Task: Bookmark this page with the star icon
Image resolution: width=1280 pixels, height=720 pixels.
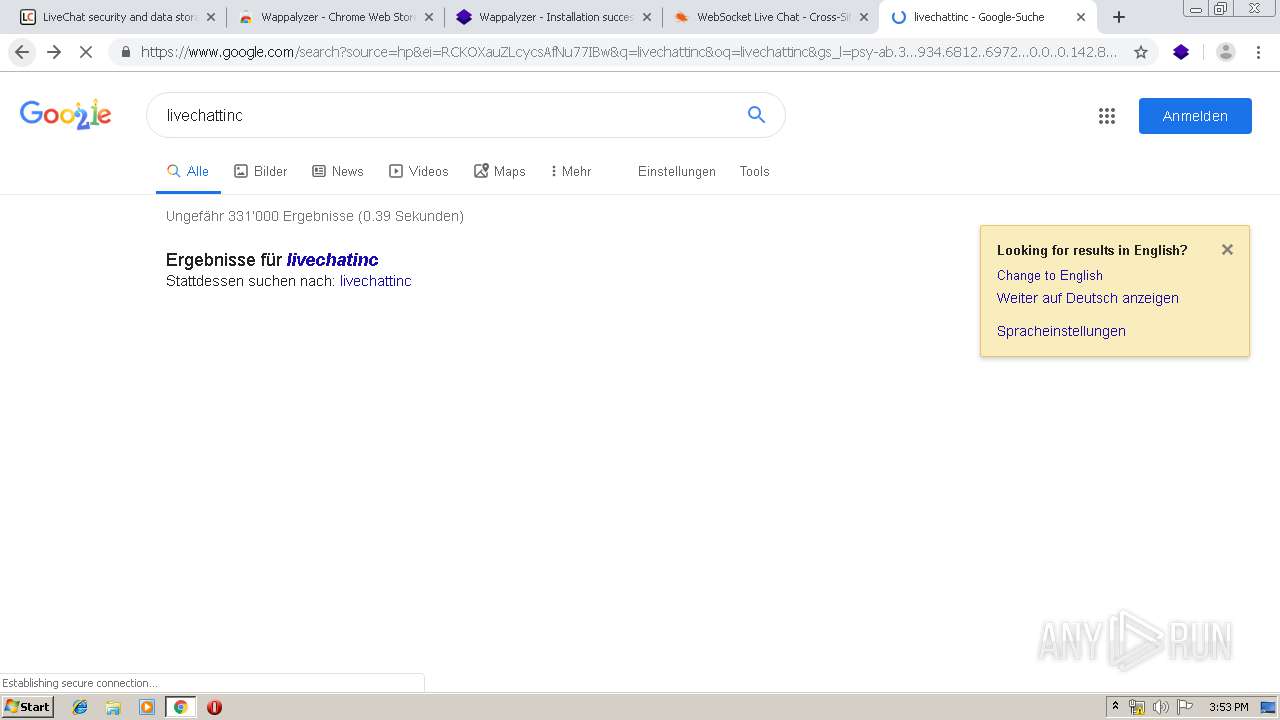Action: [x=1141, y=52]
